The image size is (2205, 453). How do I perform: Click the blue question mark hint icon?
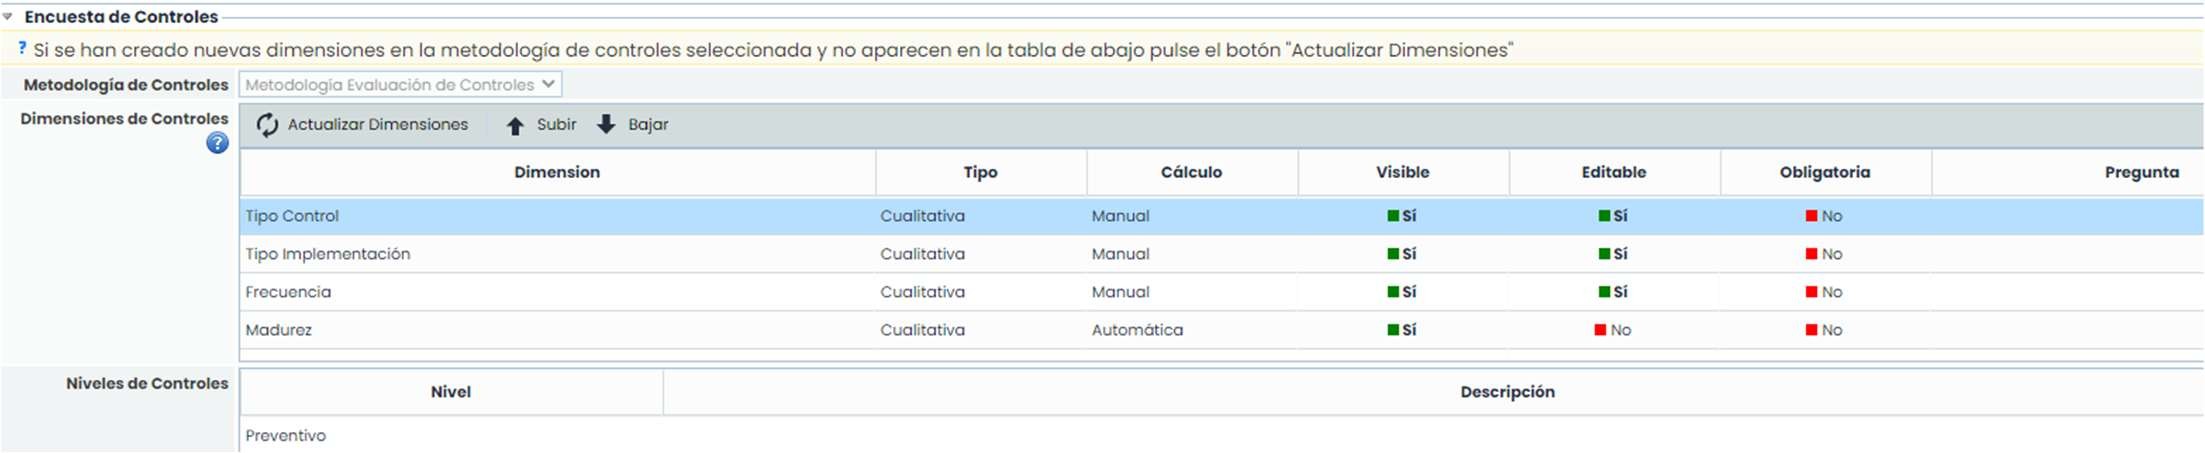(x=22, y=48)
